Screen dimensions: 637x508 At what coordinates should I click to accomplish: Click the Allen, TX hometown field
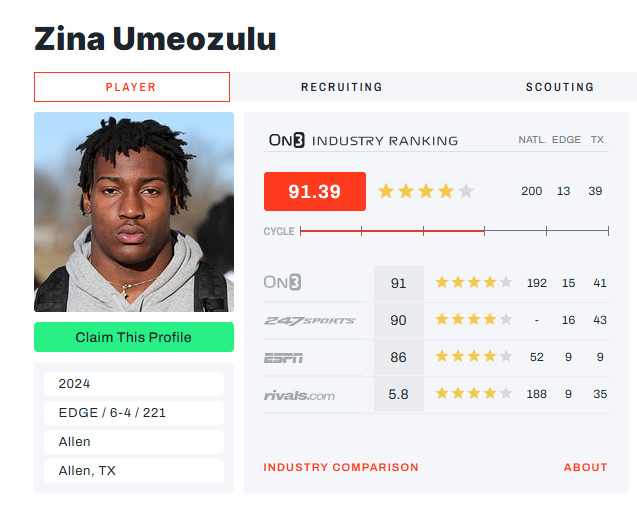pyautogui.click(x=134, y=470)
